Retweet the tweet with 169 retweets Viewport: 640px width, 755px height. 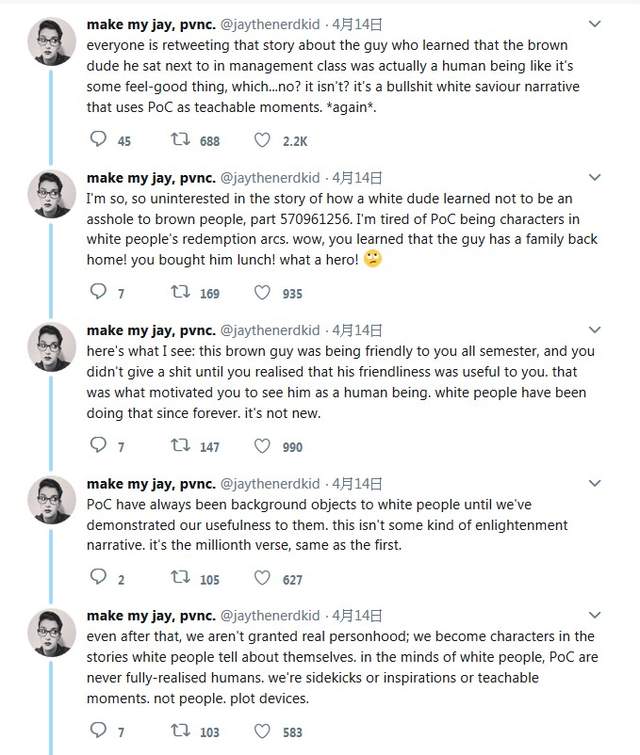coord(182,293)
